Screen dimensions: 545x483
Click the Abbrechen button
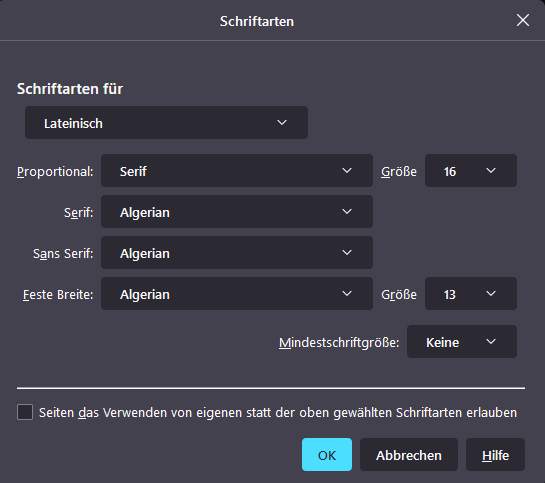coord(409,455)
